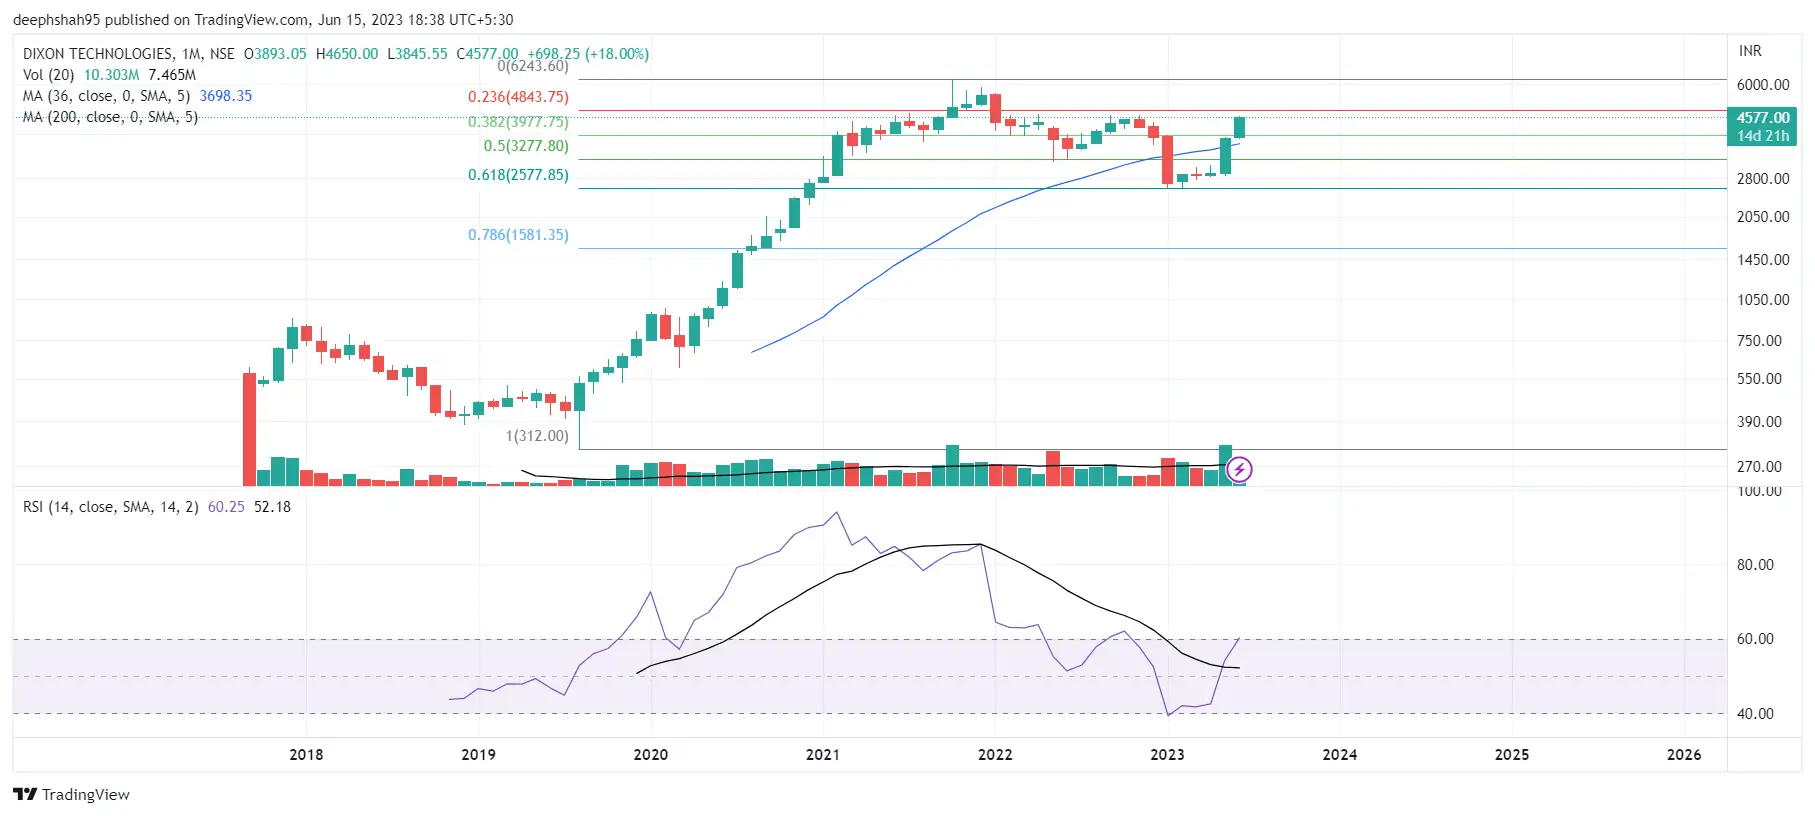Select the 0.786(1581.35) Fibonacci level label

click(x=518, y=235)
